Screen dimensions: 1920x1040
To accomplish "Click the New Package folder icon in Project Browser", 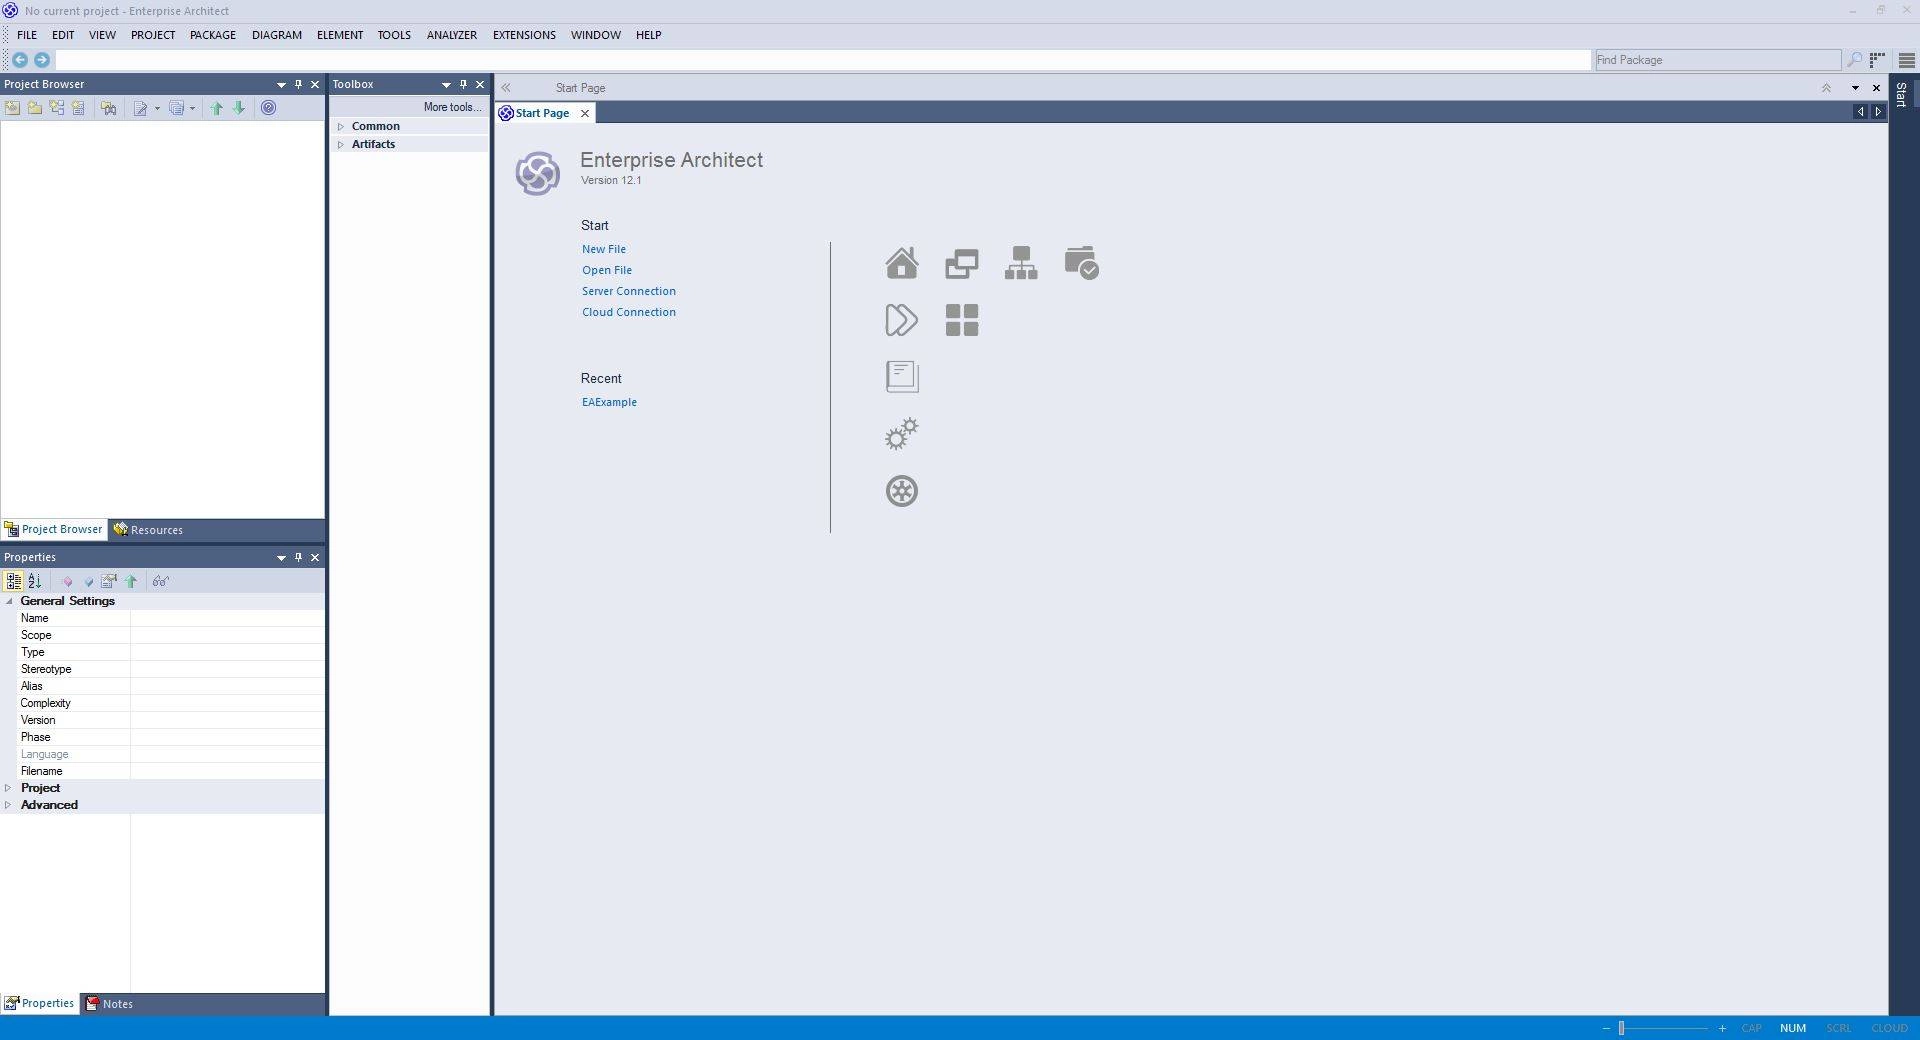I will [34, 108].
